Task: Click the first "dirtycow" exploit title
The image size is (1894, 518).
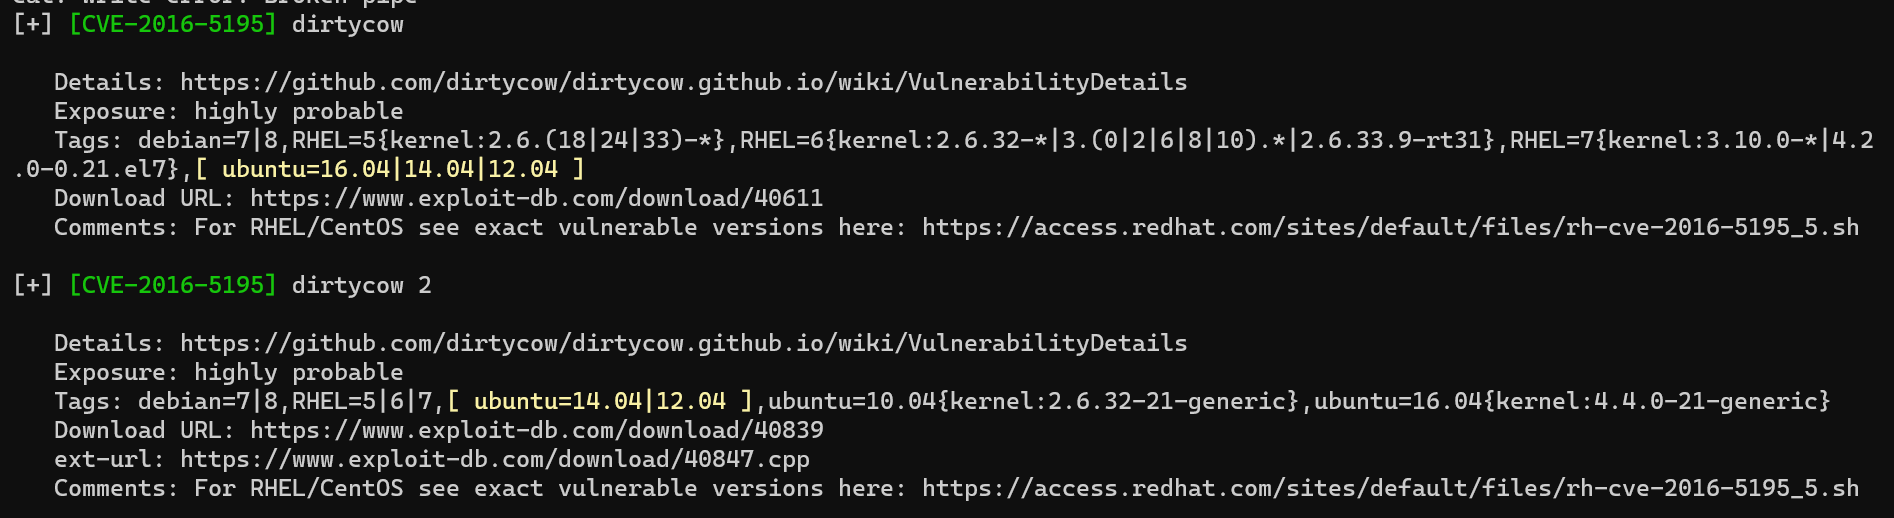Action: 347,24
